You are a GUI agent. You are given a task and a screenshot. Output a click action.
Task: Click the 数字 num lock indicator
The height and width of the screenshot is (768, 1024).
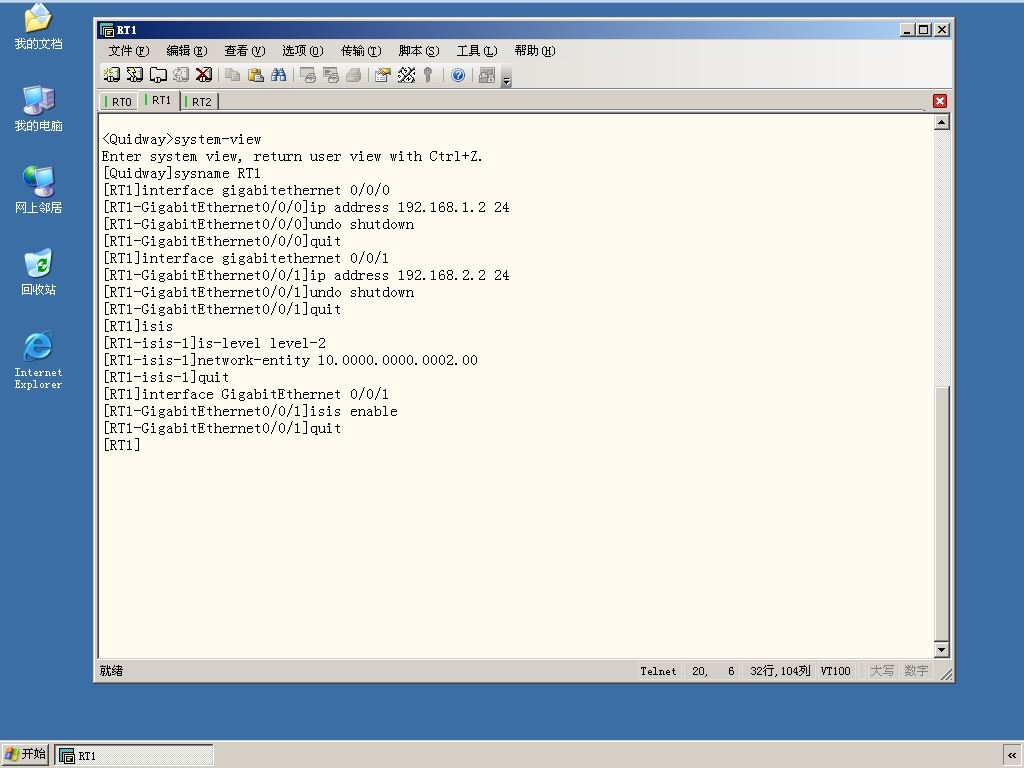pyautogui.click(x=916, y=671)
